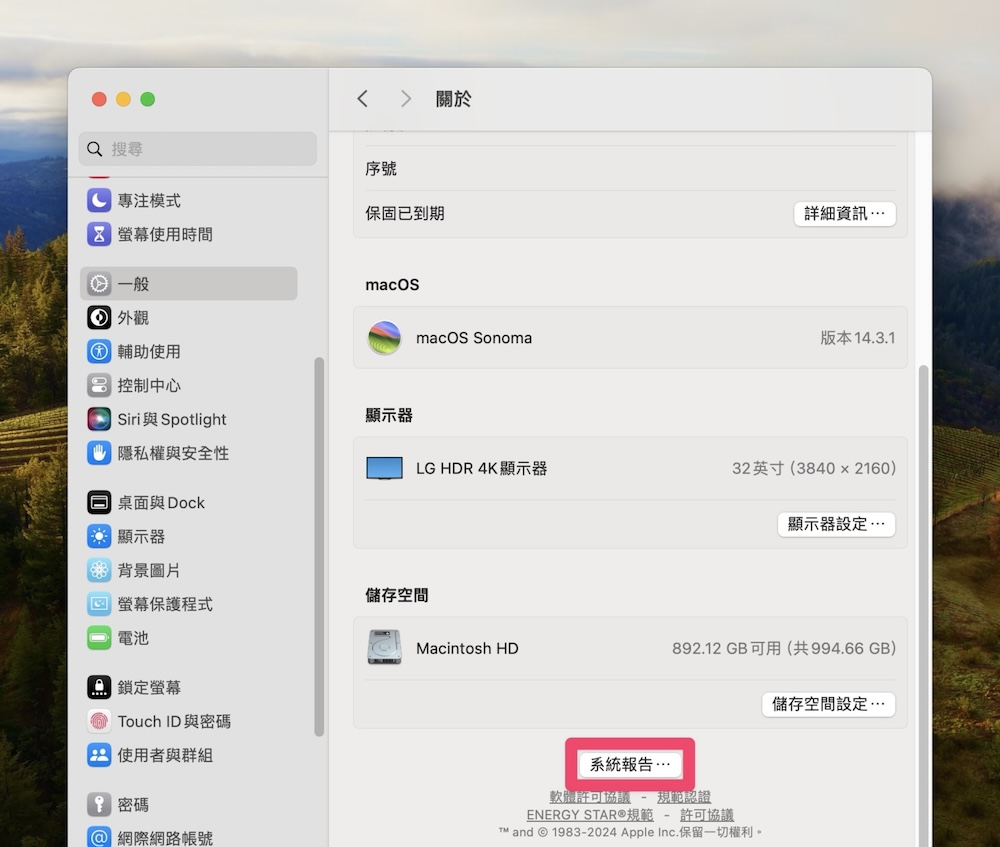Click 保固已到期 warranty status text
The image size is (1000, 847).
pos(404,213)
